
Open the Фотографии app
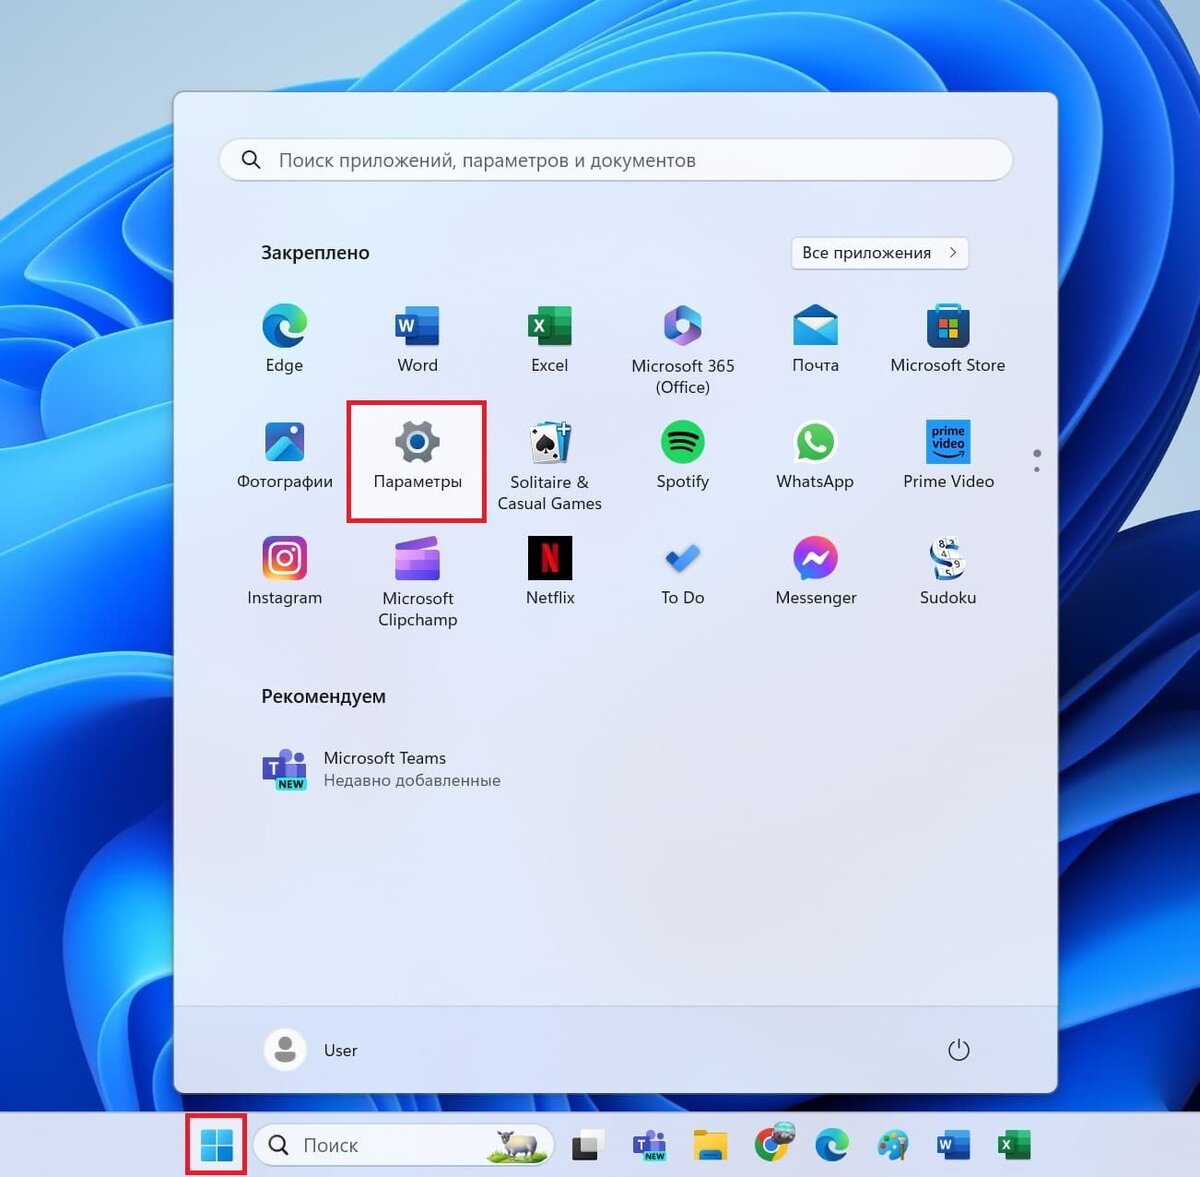284,455
